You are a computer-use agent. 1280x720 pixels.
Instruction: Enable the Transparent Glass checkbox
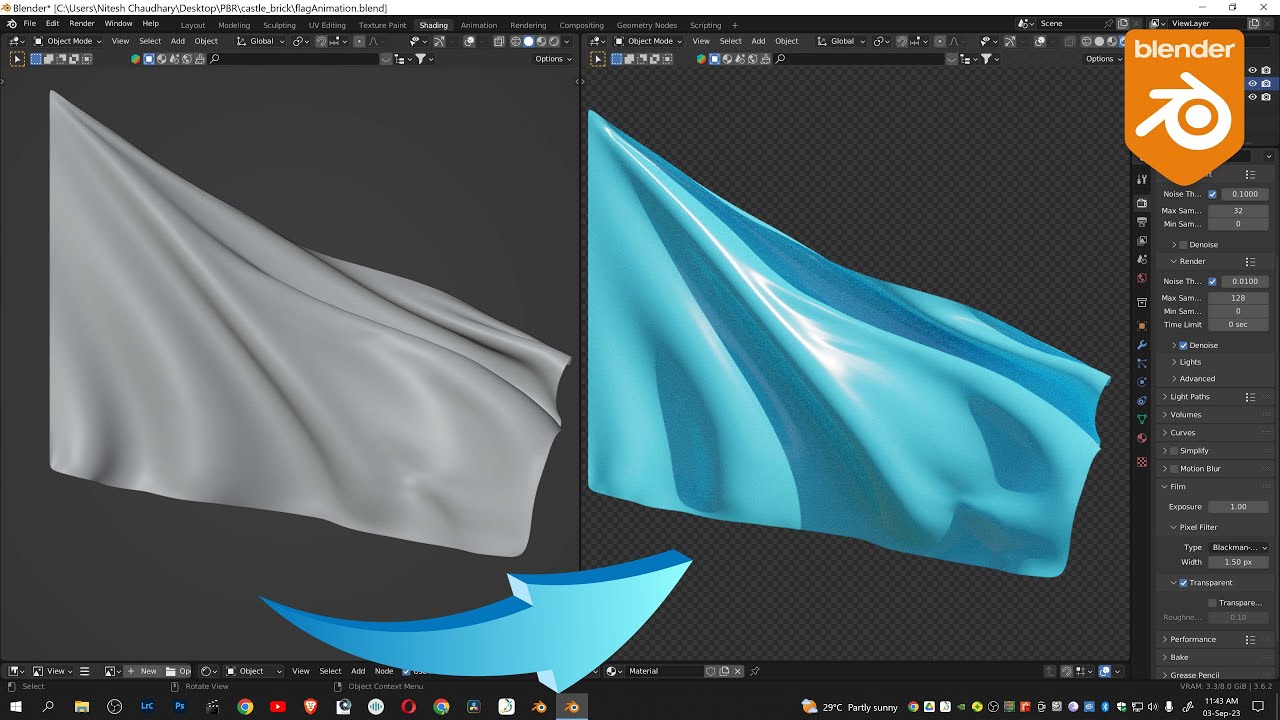[x=1213, y=603]
